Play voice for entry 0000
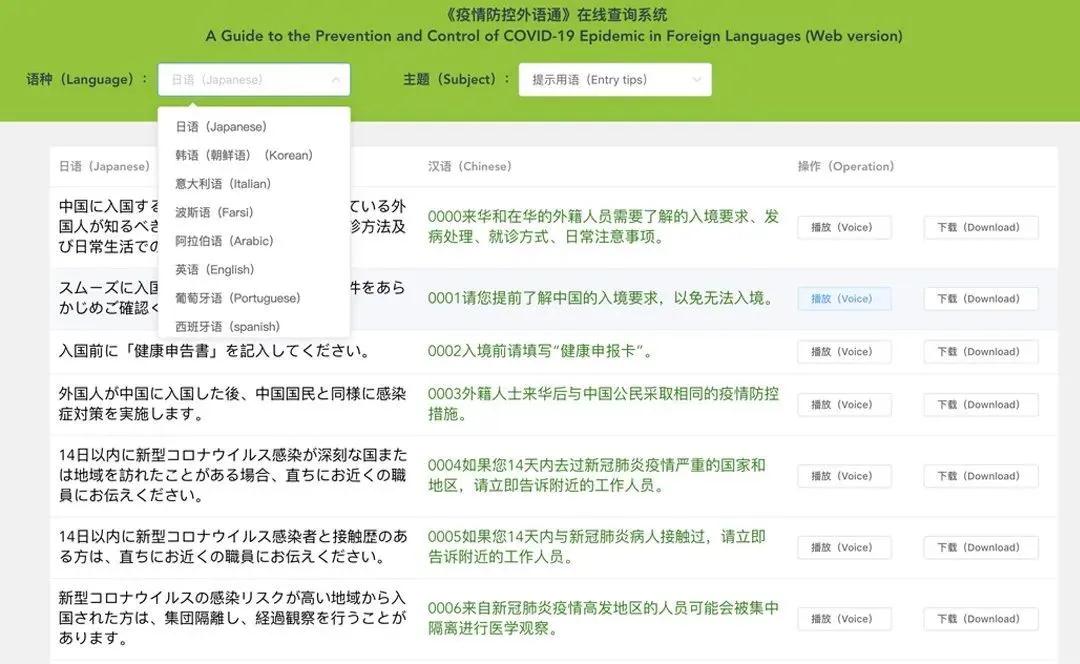1080x664 pixels. click(x=843, y=227)
